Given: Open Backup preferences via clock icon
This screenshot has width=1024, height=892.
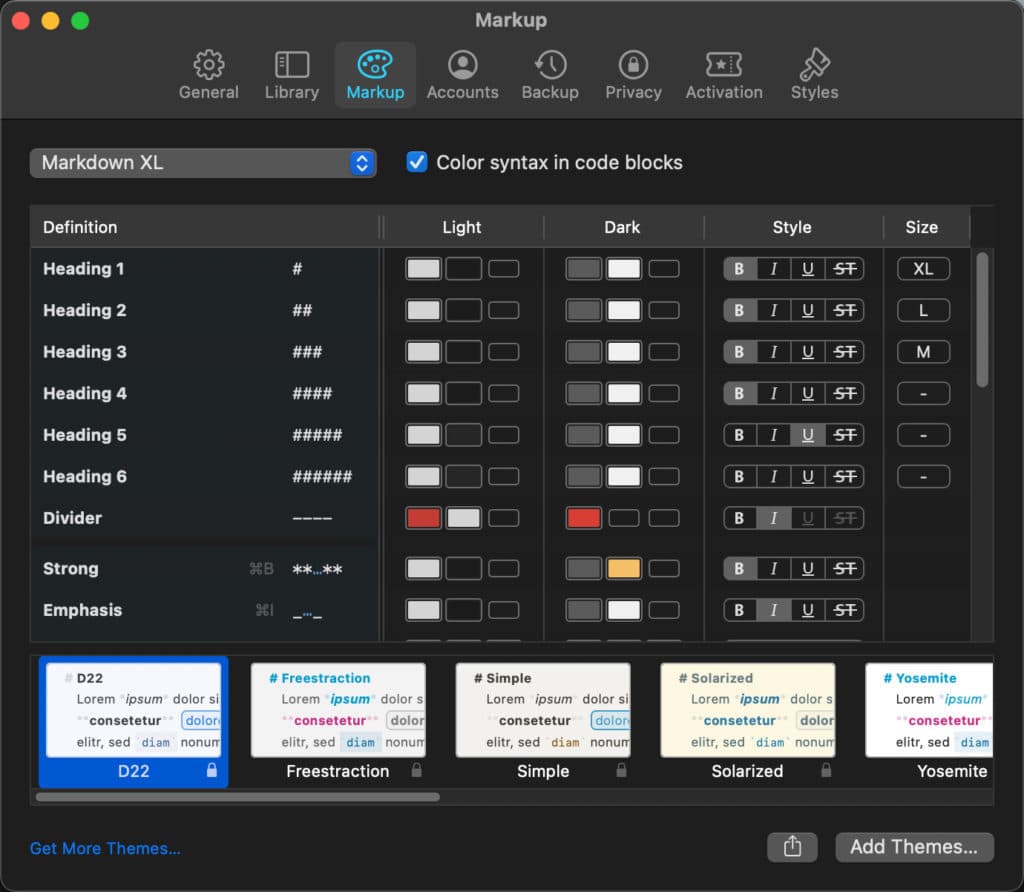Looking at the screenshot, I should point(550,74).
